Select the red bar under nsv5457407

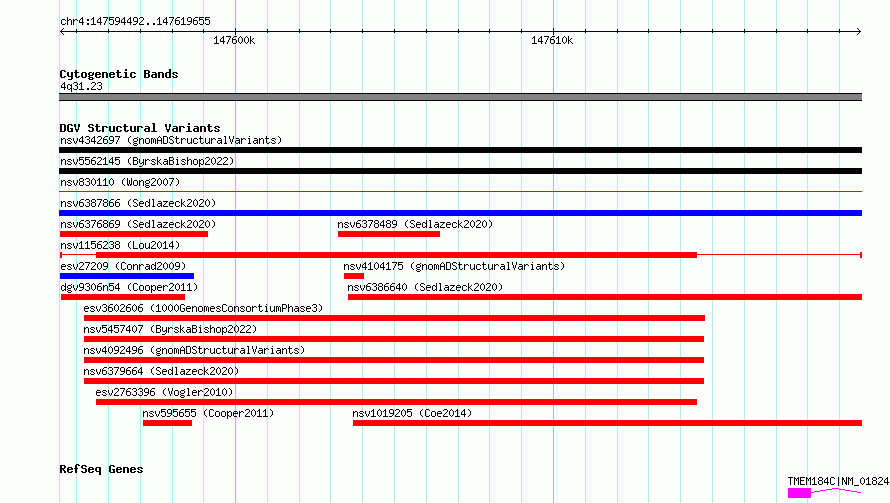click(394, 339)
